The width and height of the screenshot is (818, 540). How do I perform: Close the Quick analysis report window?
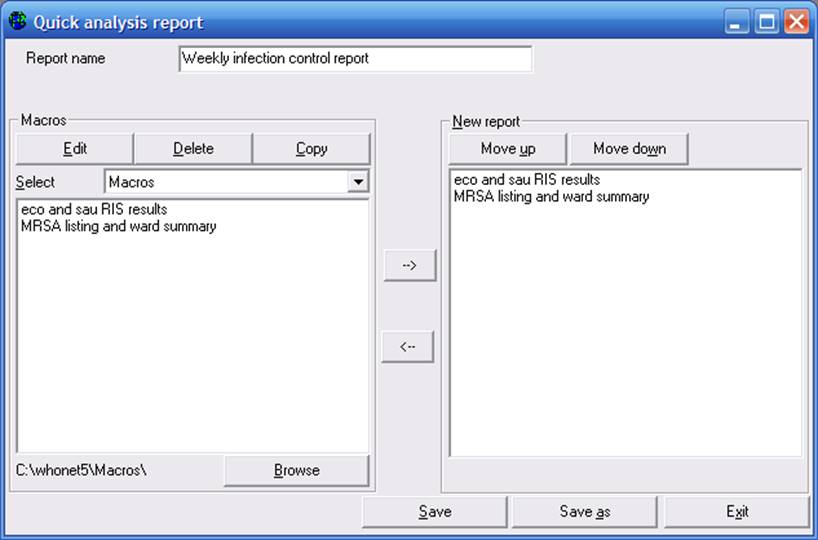[x=797, y=22]
